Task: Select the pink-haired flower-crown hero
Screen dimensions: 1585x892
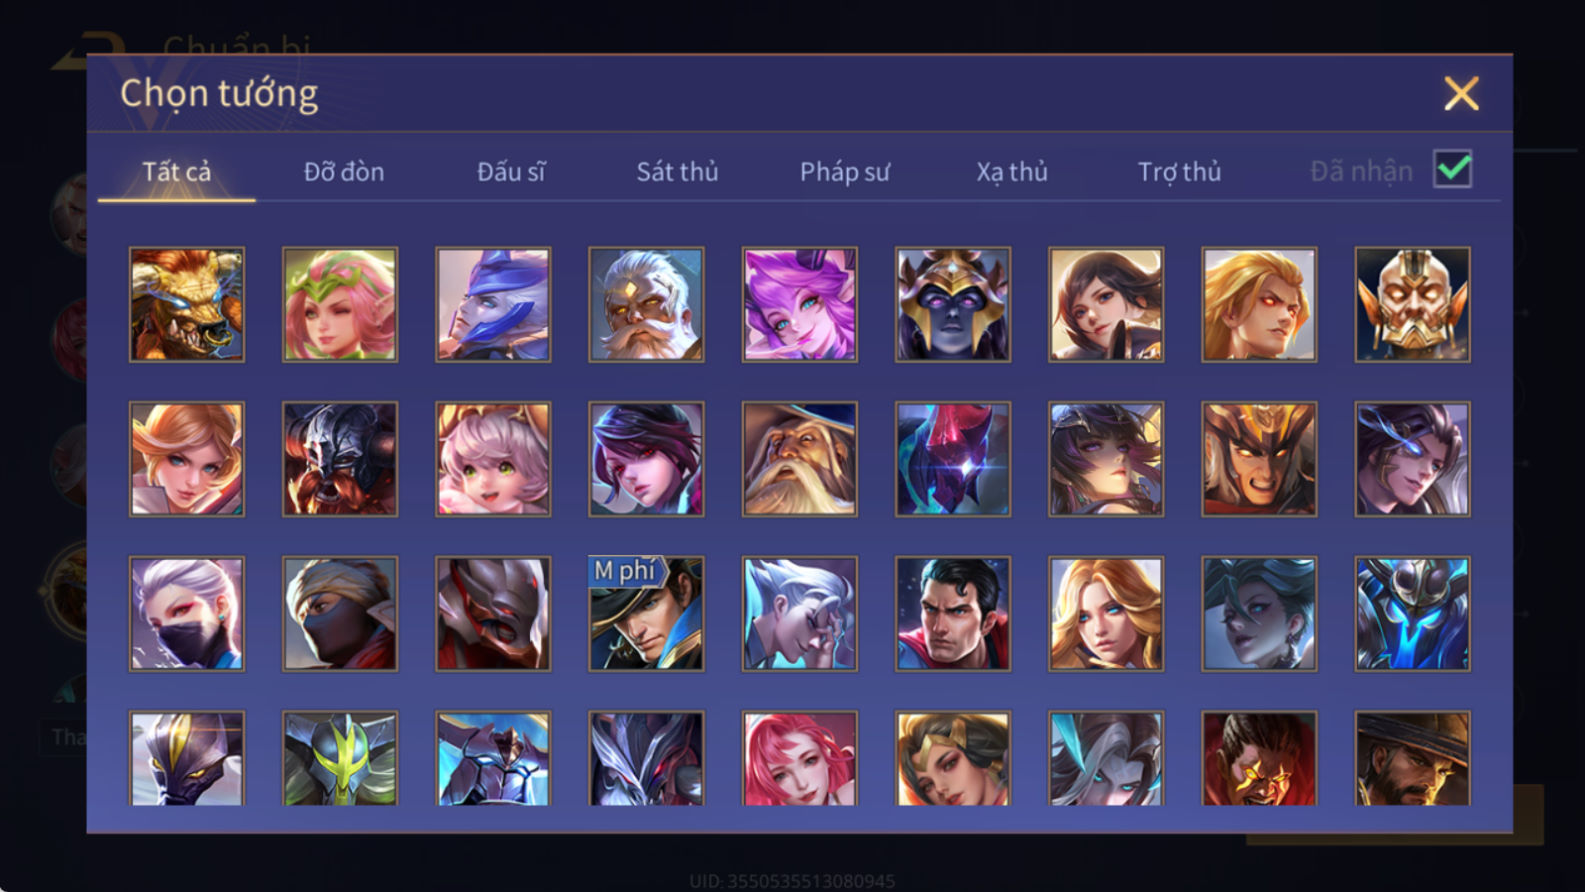Action: pos(340,304)
